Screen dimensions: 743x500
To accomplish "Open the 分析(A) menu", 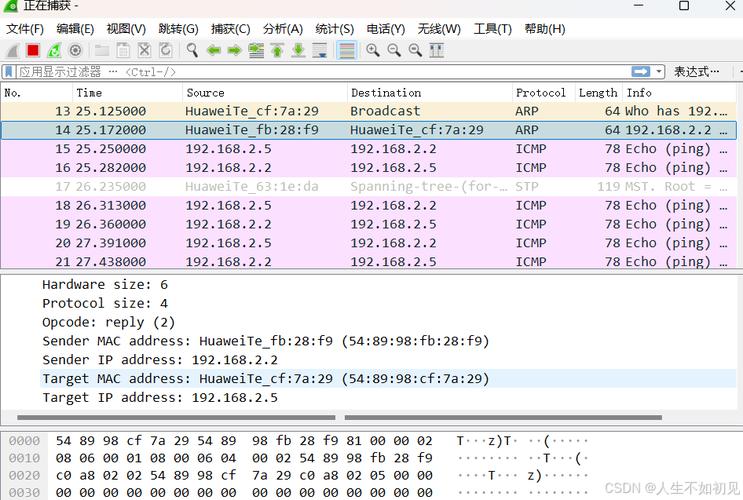I will 283,29.
